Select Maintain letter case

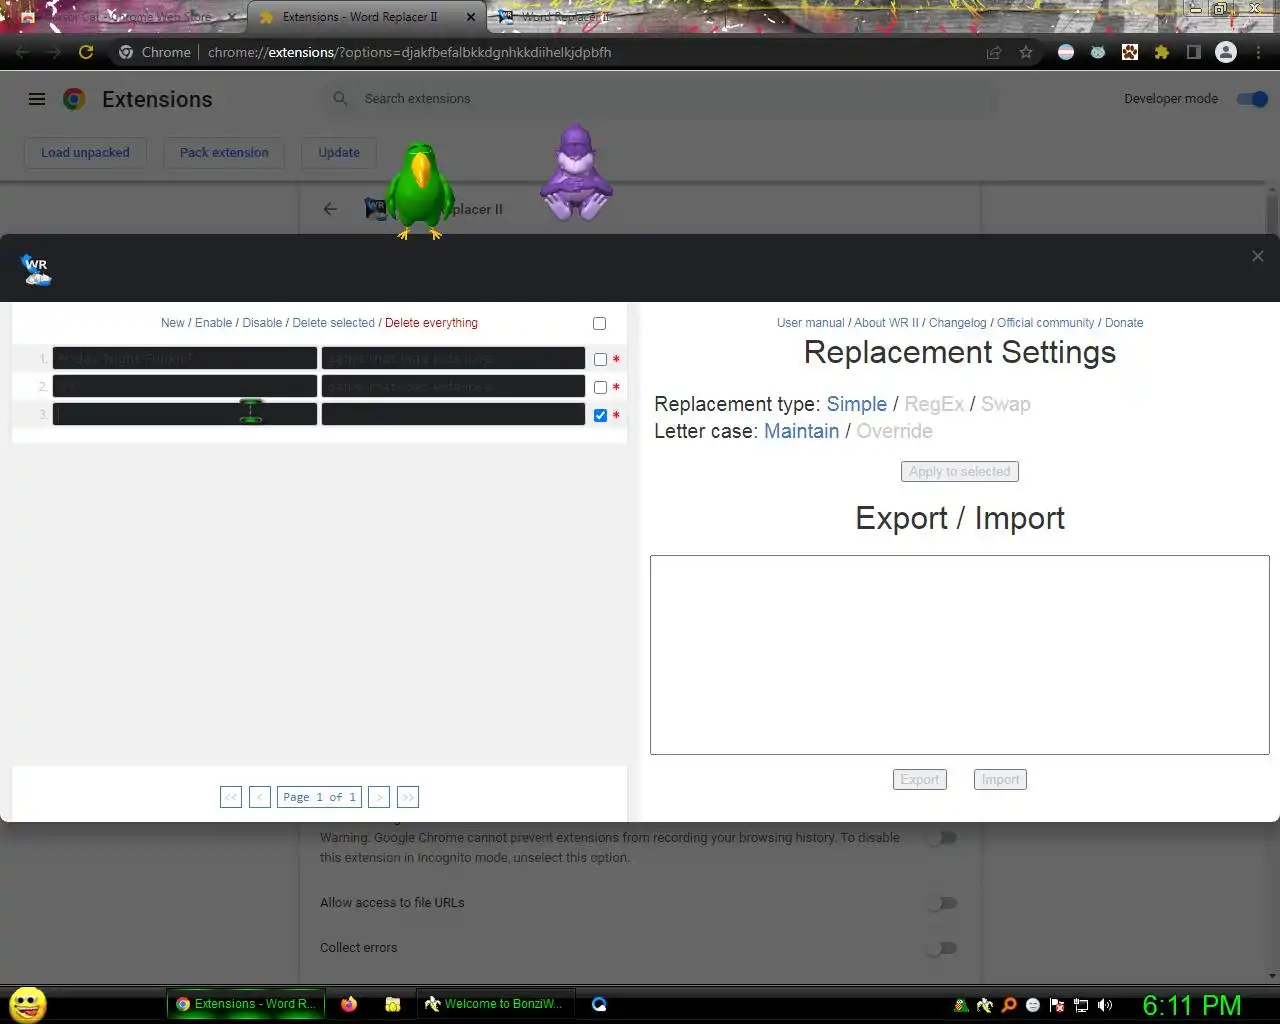pyautogui.click(x=801, y=431)
